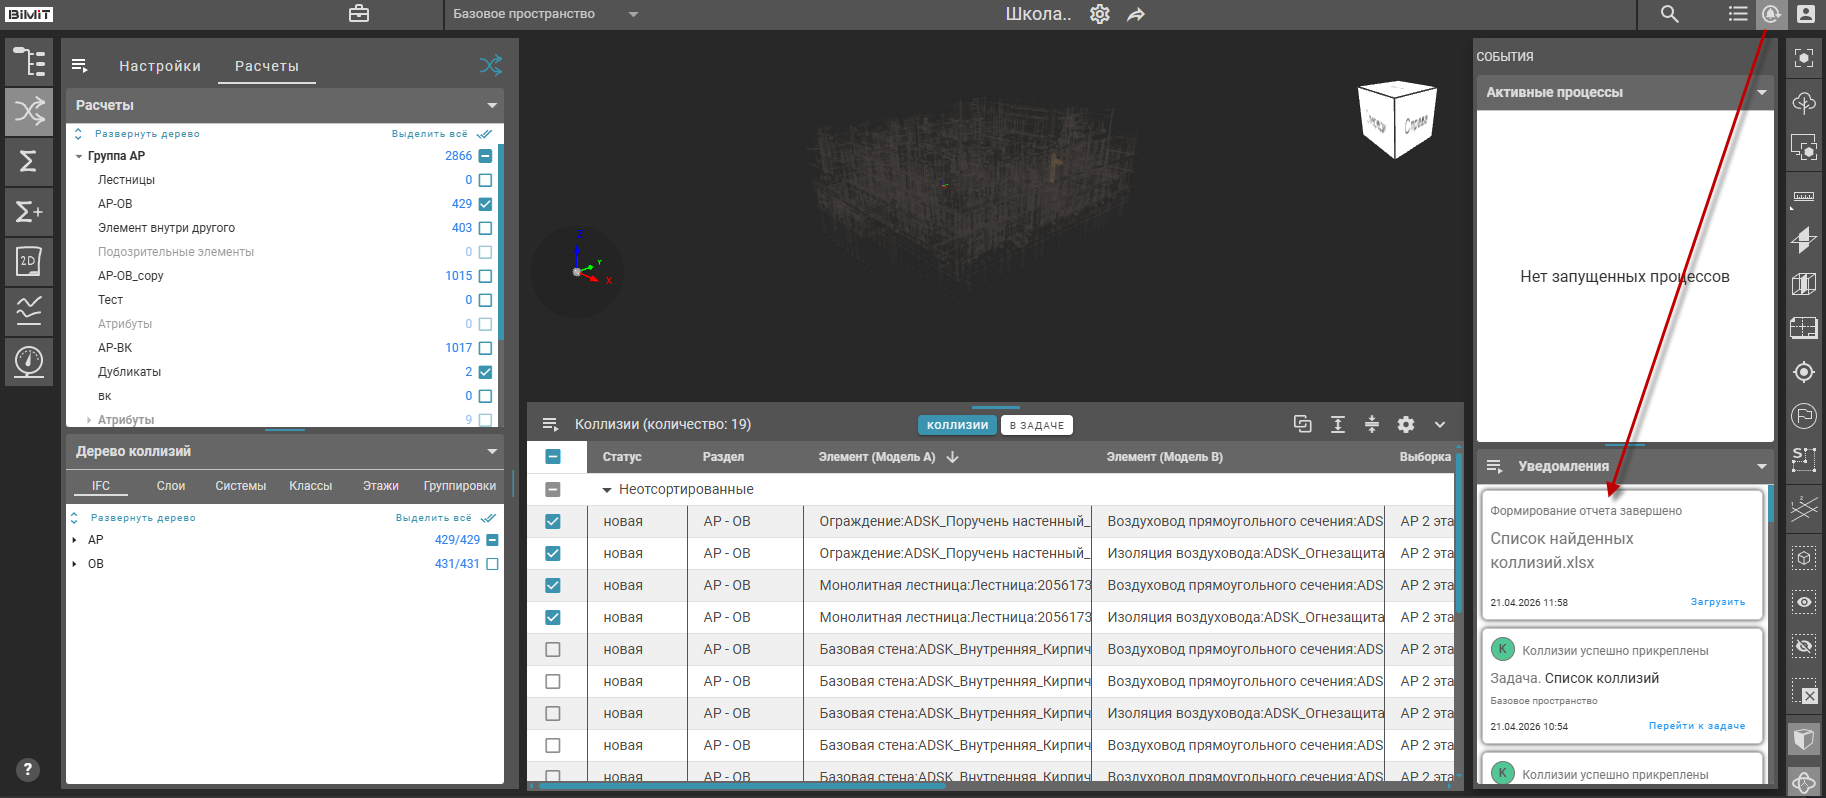This screenshot has width=1826, height=798.
Task: Collapse the Неотсортированные group row
Action: click(606, 490)
